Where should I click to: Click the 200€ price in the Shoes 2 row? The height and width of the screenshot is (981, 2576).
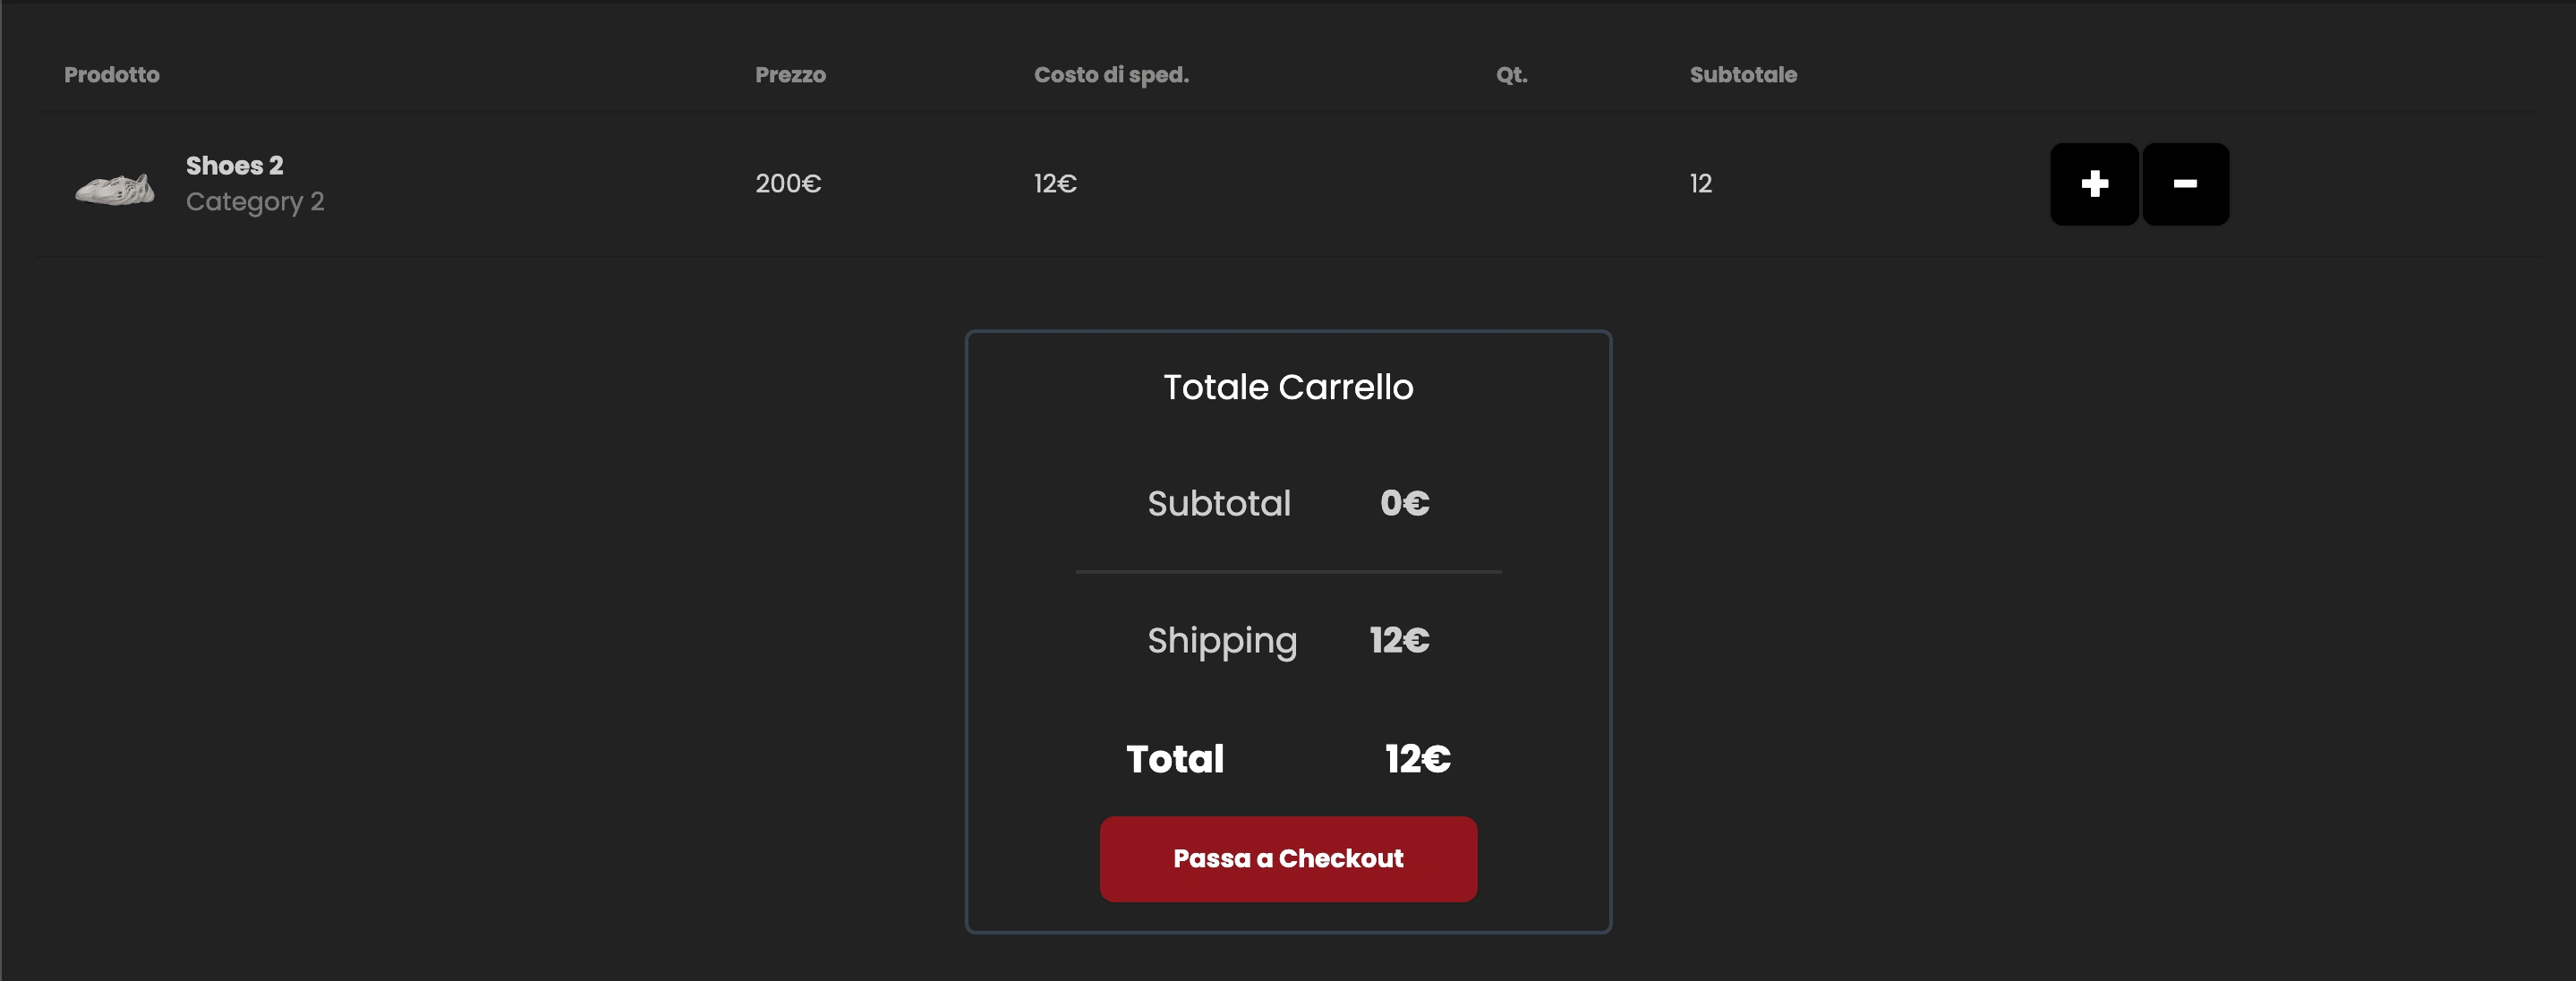(787, 184)
